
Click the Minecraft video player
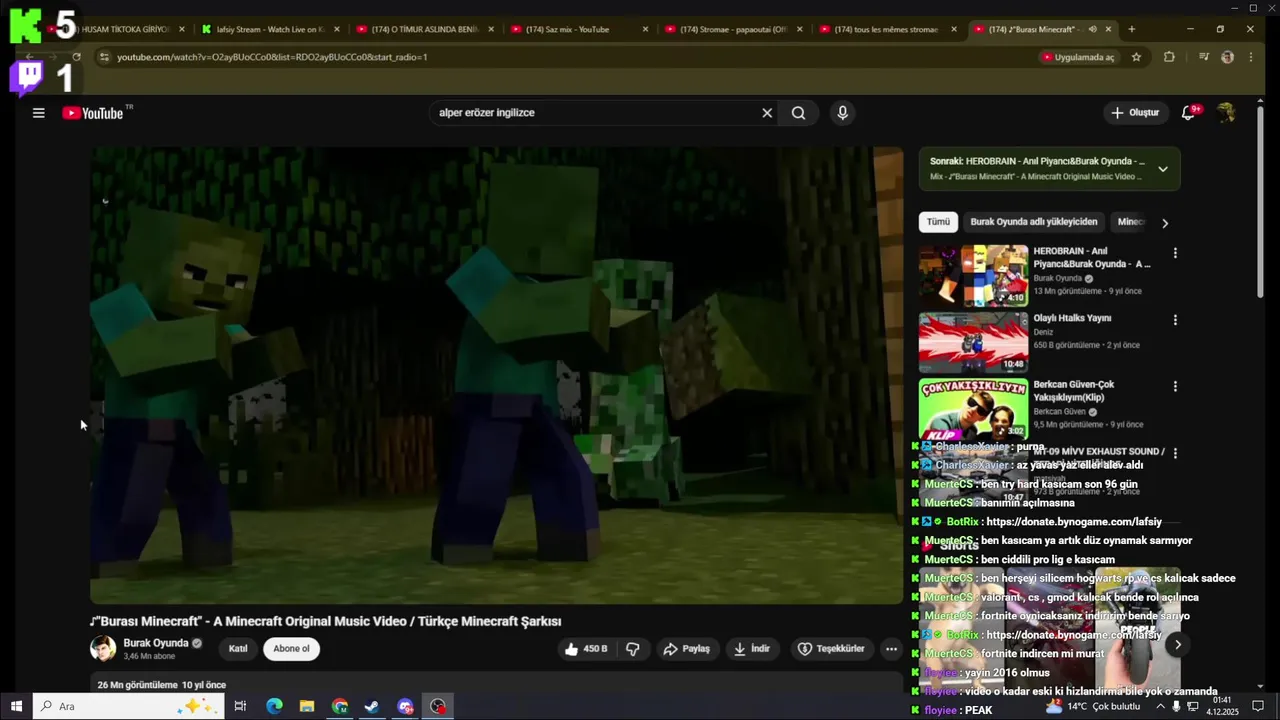pyautogui.click(x=497, y=376)
